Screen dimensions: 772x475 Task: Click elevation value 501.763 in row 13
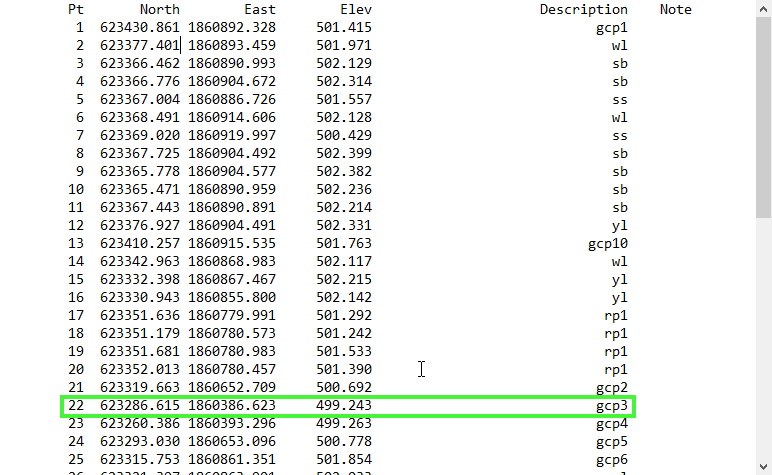343,243
